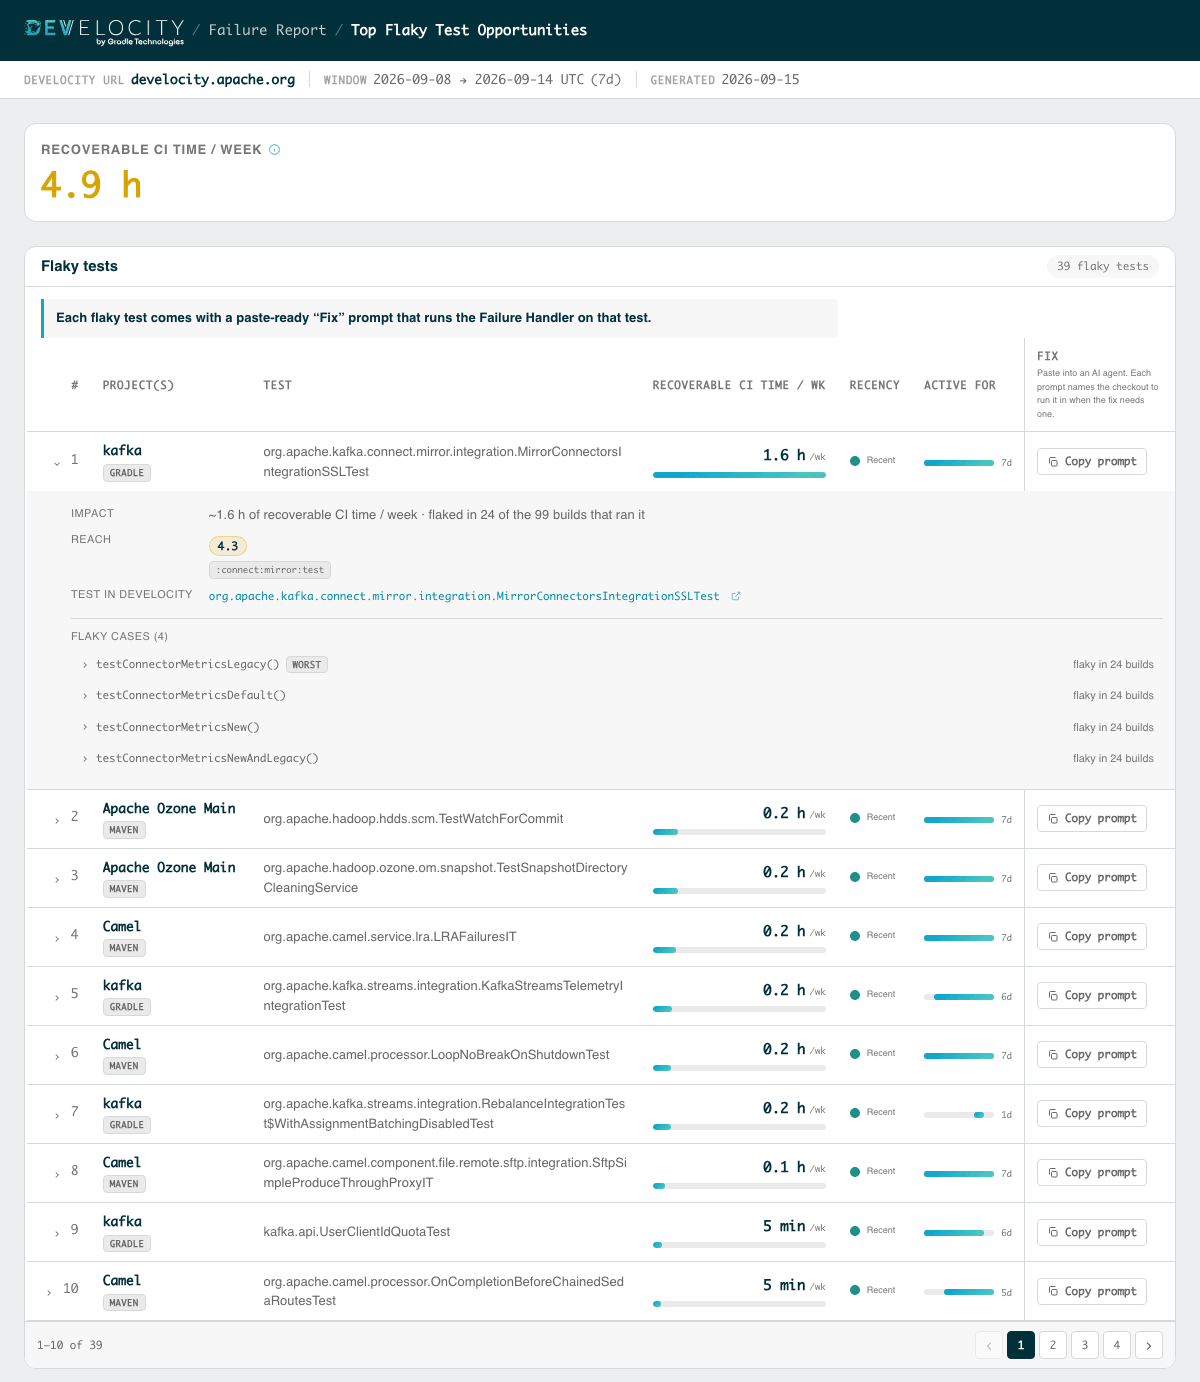Copy prompt for LRAFailuresIT
The height and width of the screenshot is (1382, 1200).
pyautogui.click(x=1092, y=936)
